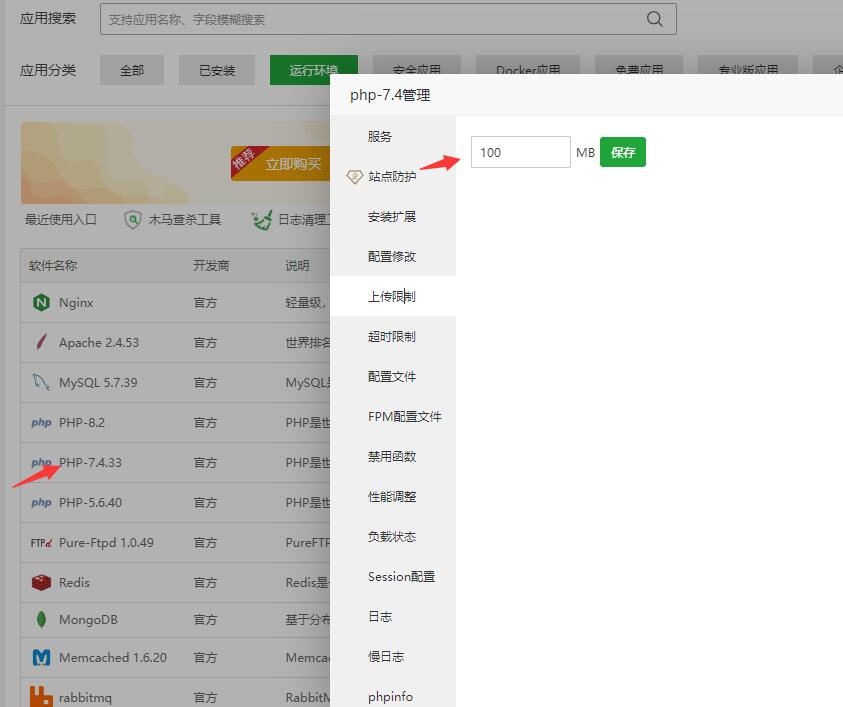Click the 开发商 column header
This screenshot has width=843, height=707.
pyautogui.click(x=211, y=266)
